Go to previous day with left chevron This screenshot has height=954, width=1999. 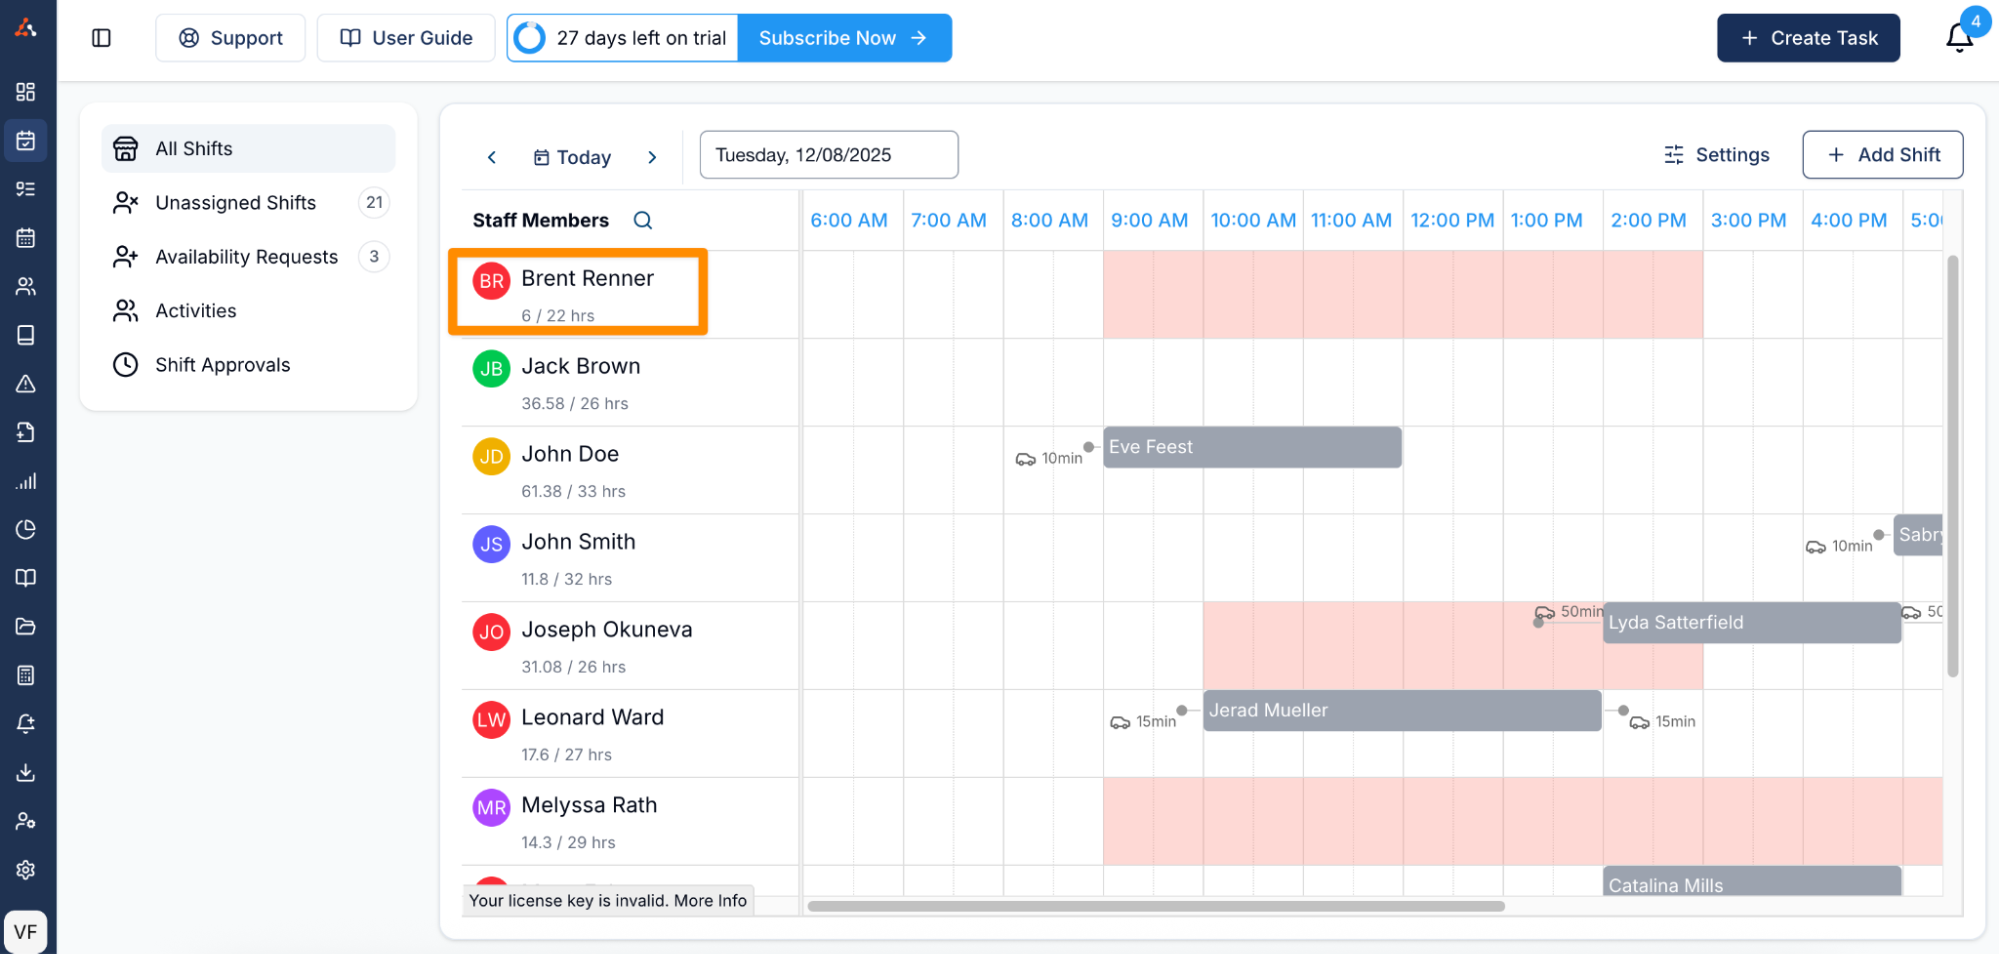pos(492,157)
